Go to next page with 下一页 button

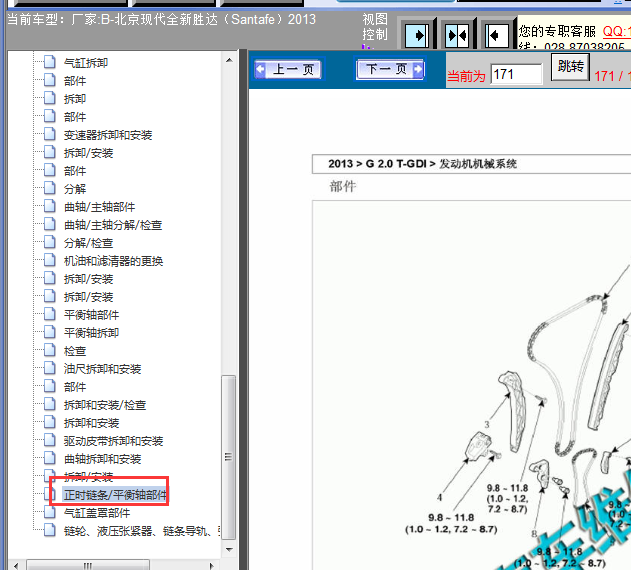[x=390, y=69]
